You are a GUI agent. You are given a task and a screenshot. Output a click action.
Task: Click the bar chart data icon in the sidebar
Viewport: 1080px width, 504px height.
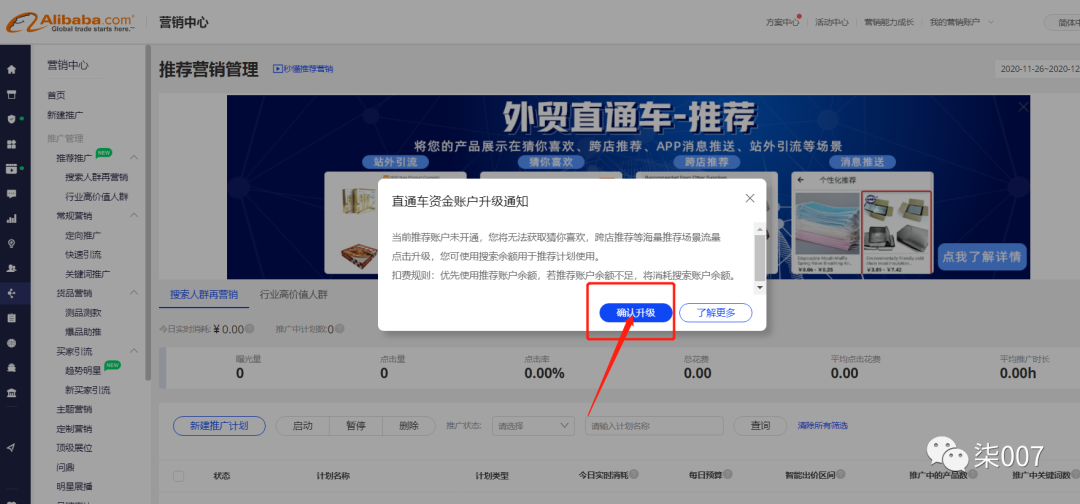pyautogui.click(x=11, y=219)
